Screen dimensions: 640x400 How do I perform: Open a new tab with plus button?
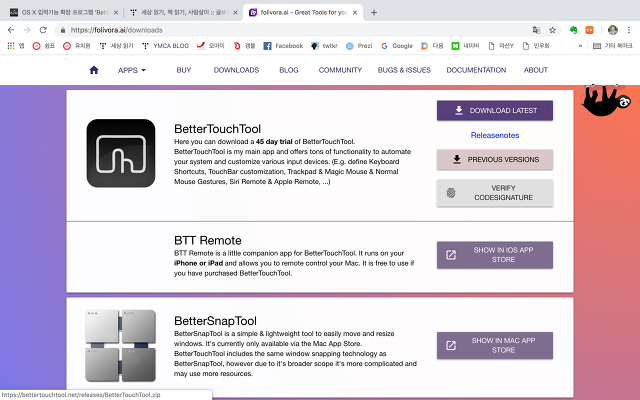[x=373, y=13]
